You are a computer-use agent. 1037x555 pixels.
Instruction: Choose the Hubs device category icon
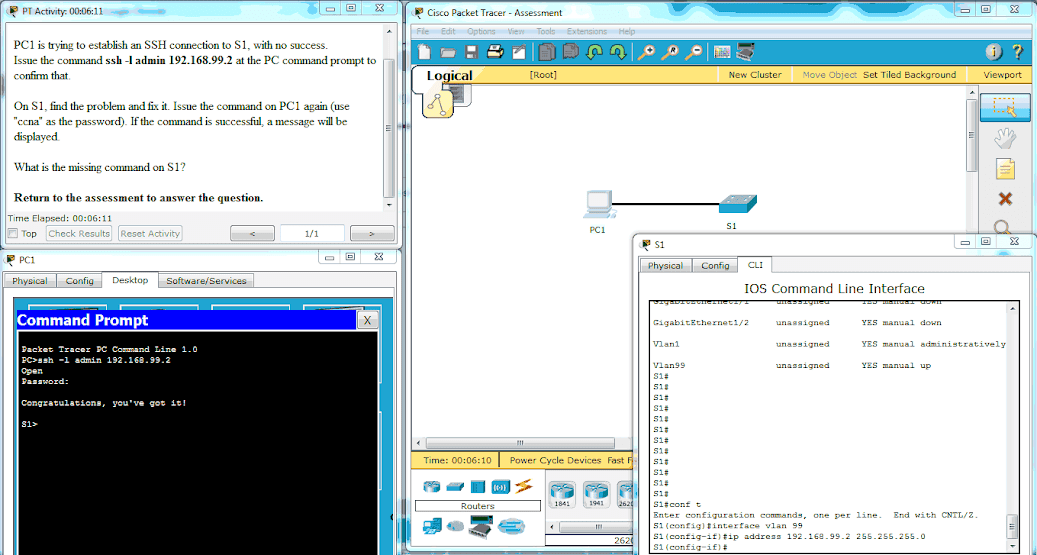(477, 487)
